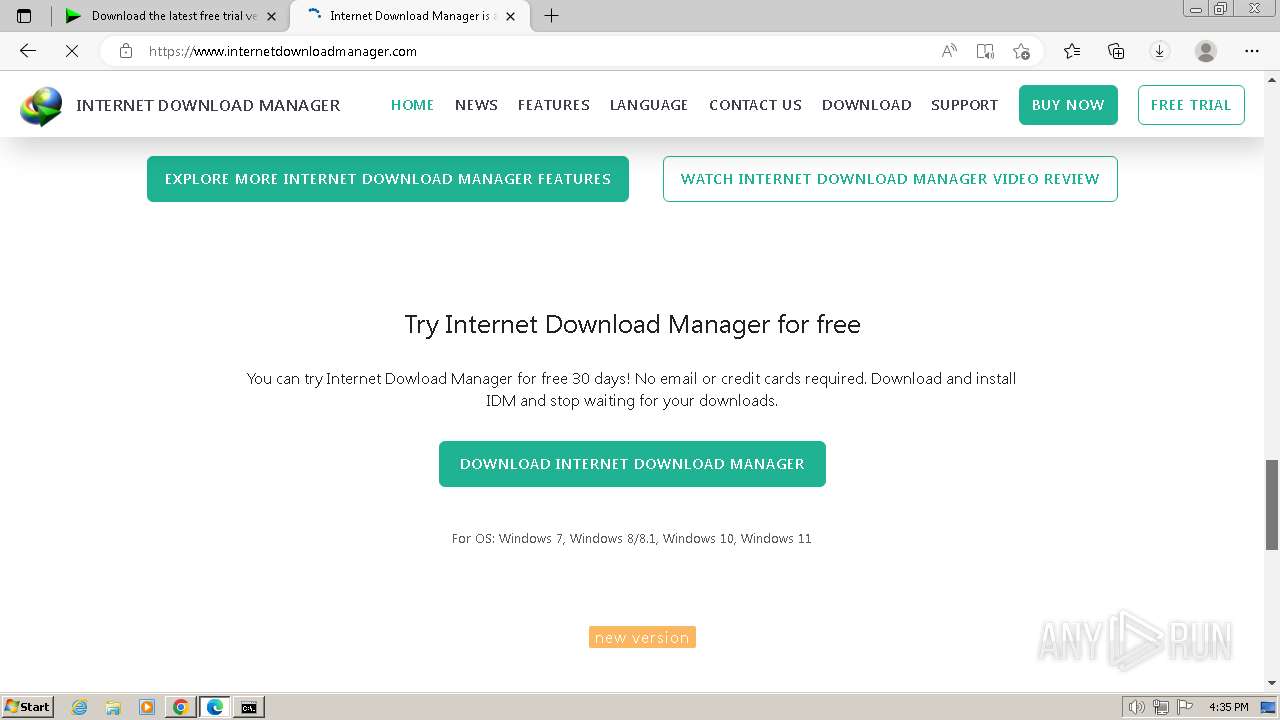The image size is (1280, 720).
Task: Click the IDM globe logo icon
Action: pyautogui.click(x=41, y=106)
